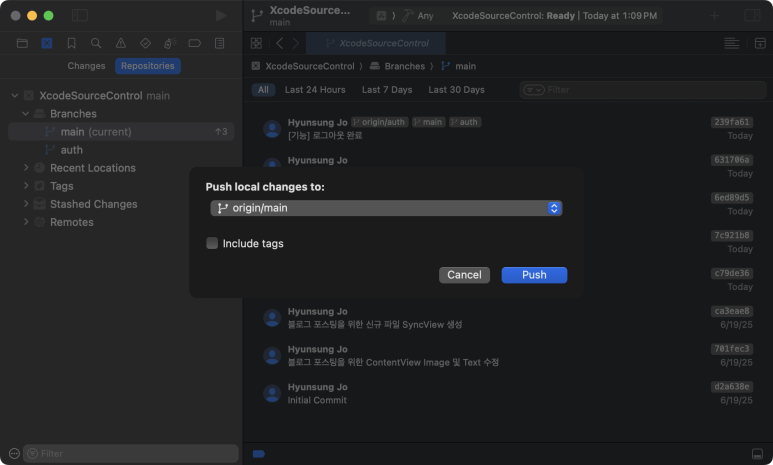
Task: Select the Last 24 Hours filter
Action: coord(315,90)
